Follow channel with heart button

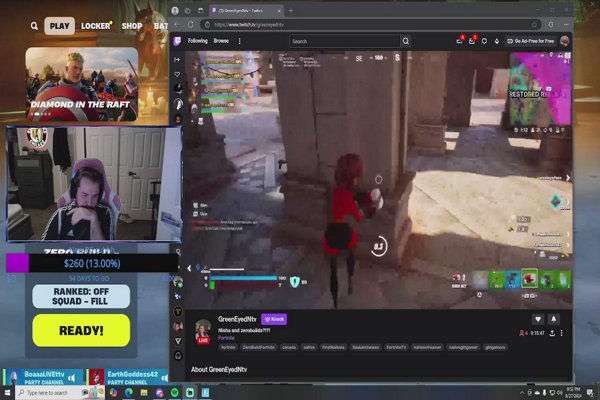pos(538,319)
